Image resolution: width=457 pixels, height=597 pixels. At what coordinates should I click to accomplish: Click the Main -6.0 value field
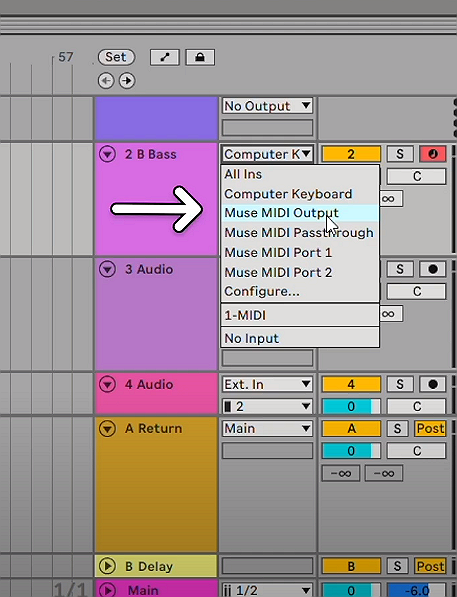tap(417, 590)
